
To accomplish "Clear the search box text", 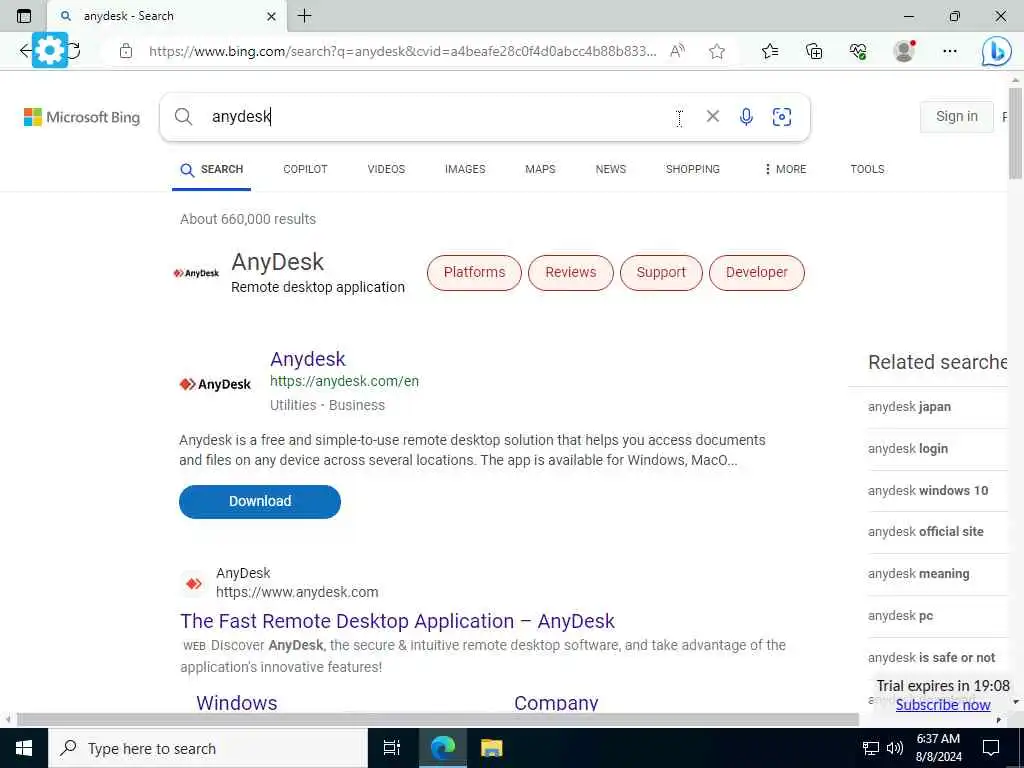I will click(x=712, y=116).
